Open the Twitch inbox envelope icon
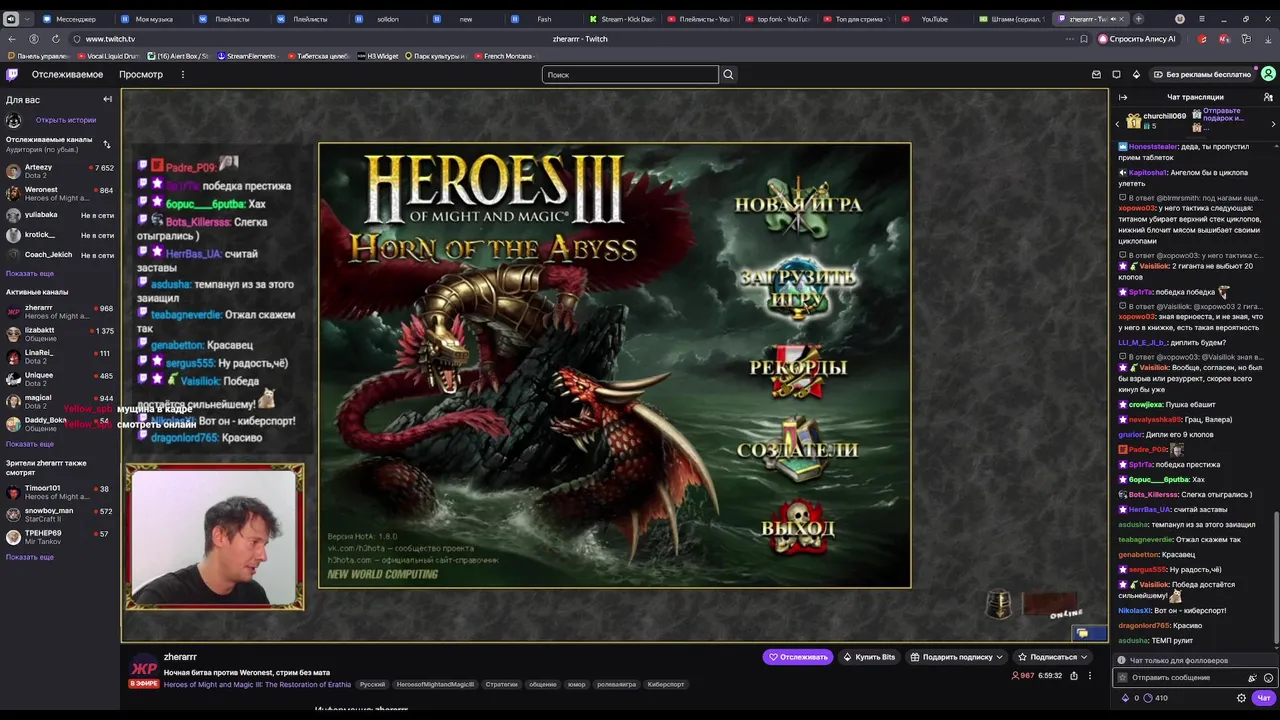Image resolution: width=1280 pixels, height=720 pixels. click(1096, 74)
